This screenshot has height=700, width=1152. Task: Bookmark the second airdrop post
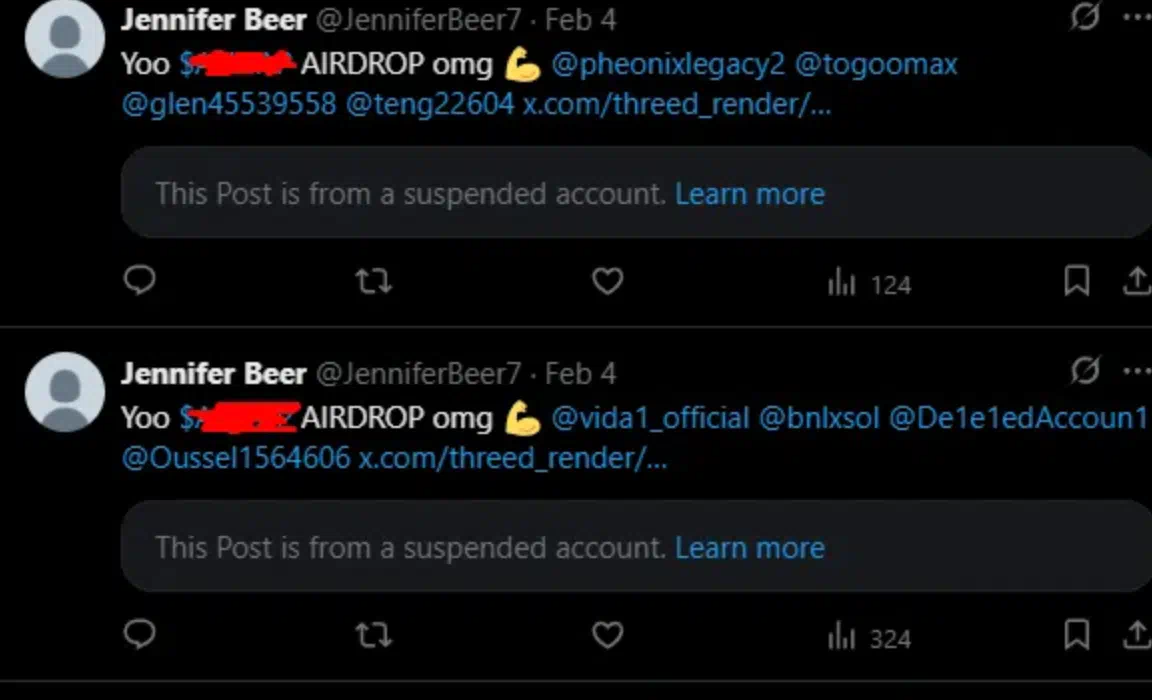1076,635
